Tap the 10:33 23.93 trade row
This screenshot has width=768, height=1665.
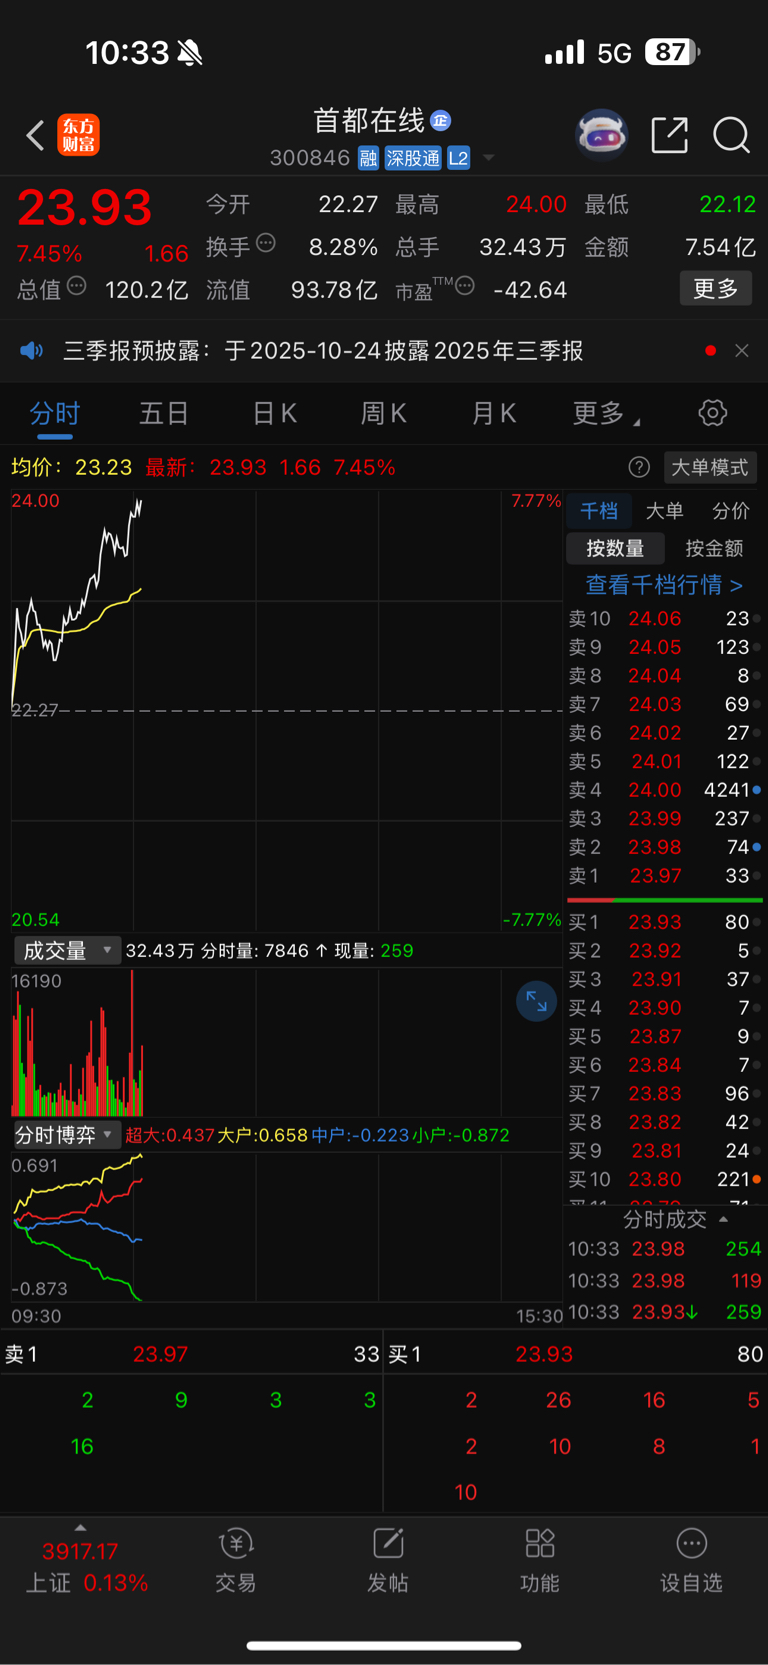click(x=664, y=1312)
